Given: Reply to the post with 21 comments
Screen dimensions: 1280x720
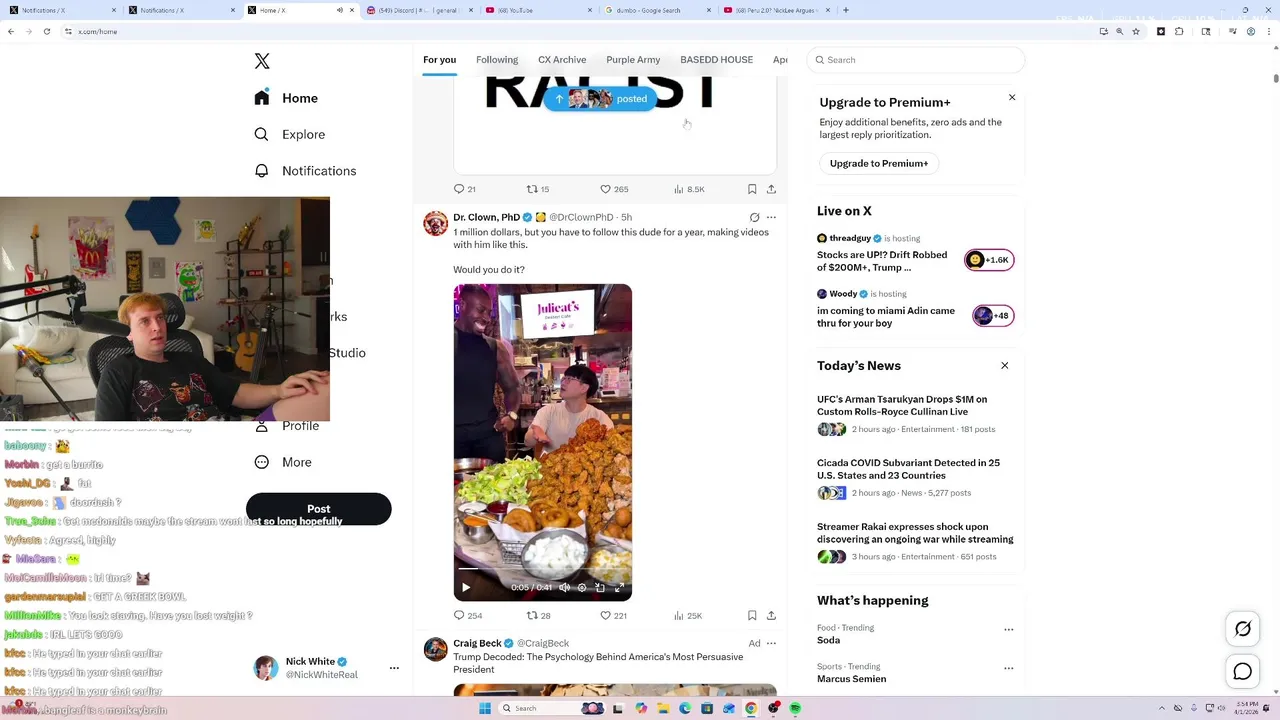Looking at the screenshot, I should 464,189.
